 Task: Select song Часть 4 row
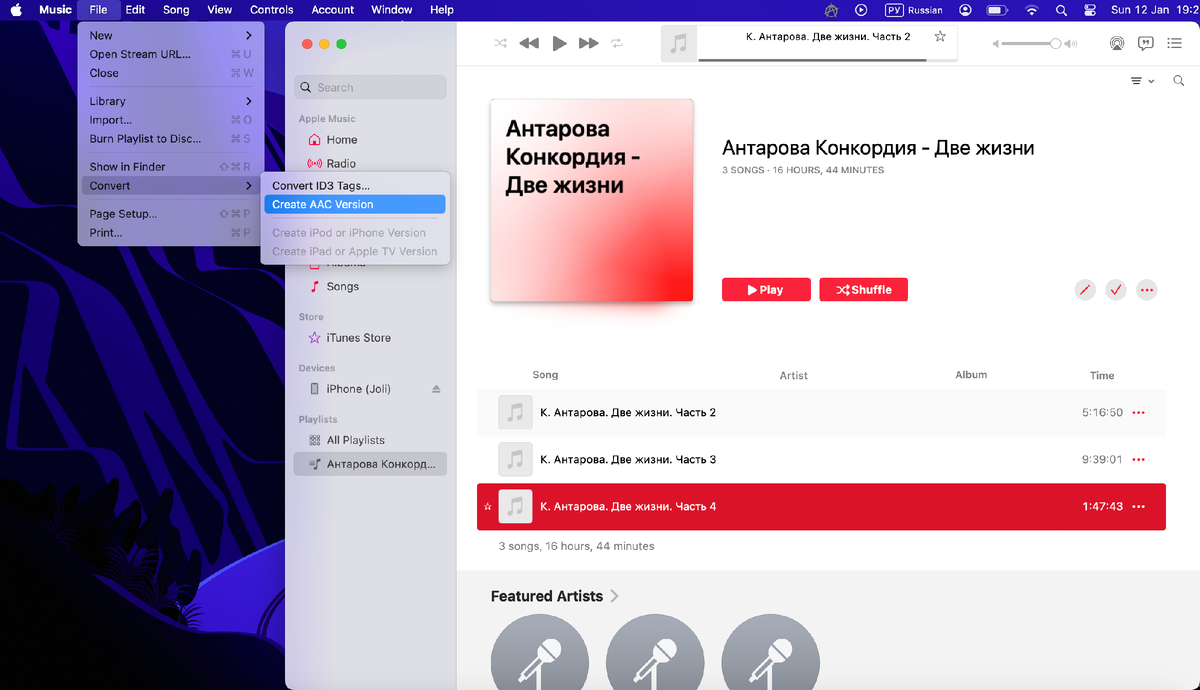821,506
